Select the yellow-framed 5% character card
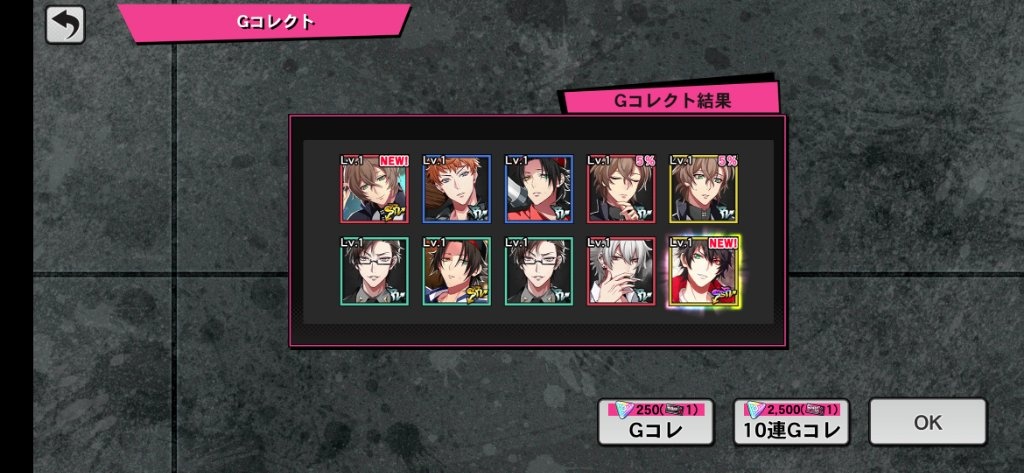Image resolution: width=1024 pixels, height=473 pixels. point(703,189)
